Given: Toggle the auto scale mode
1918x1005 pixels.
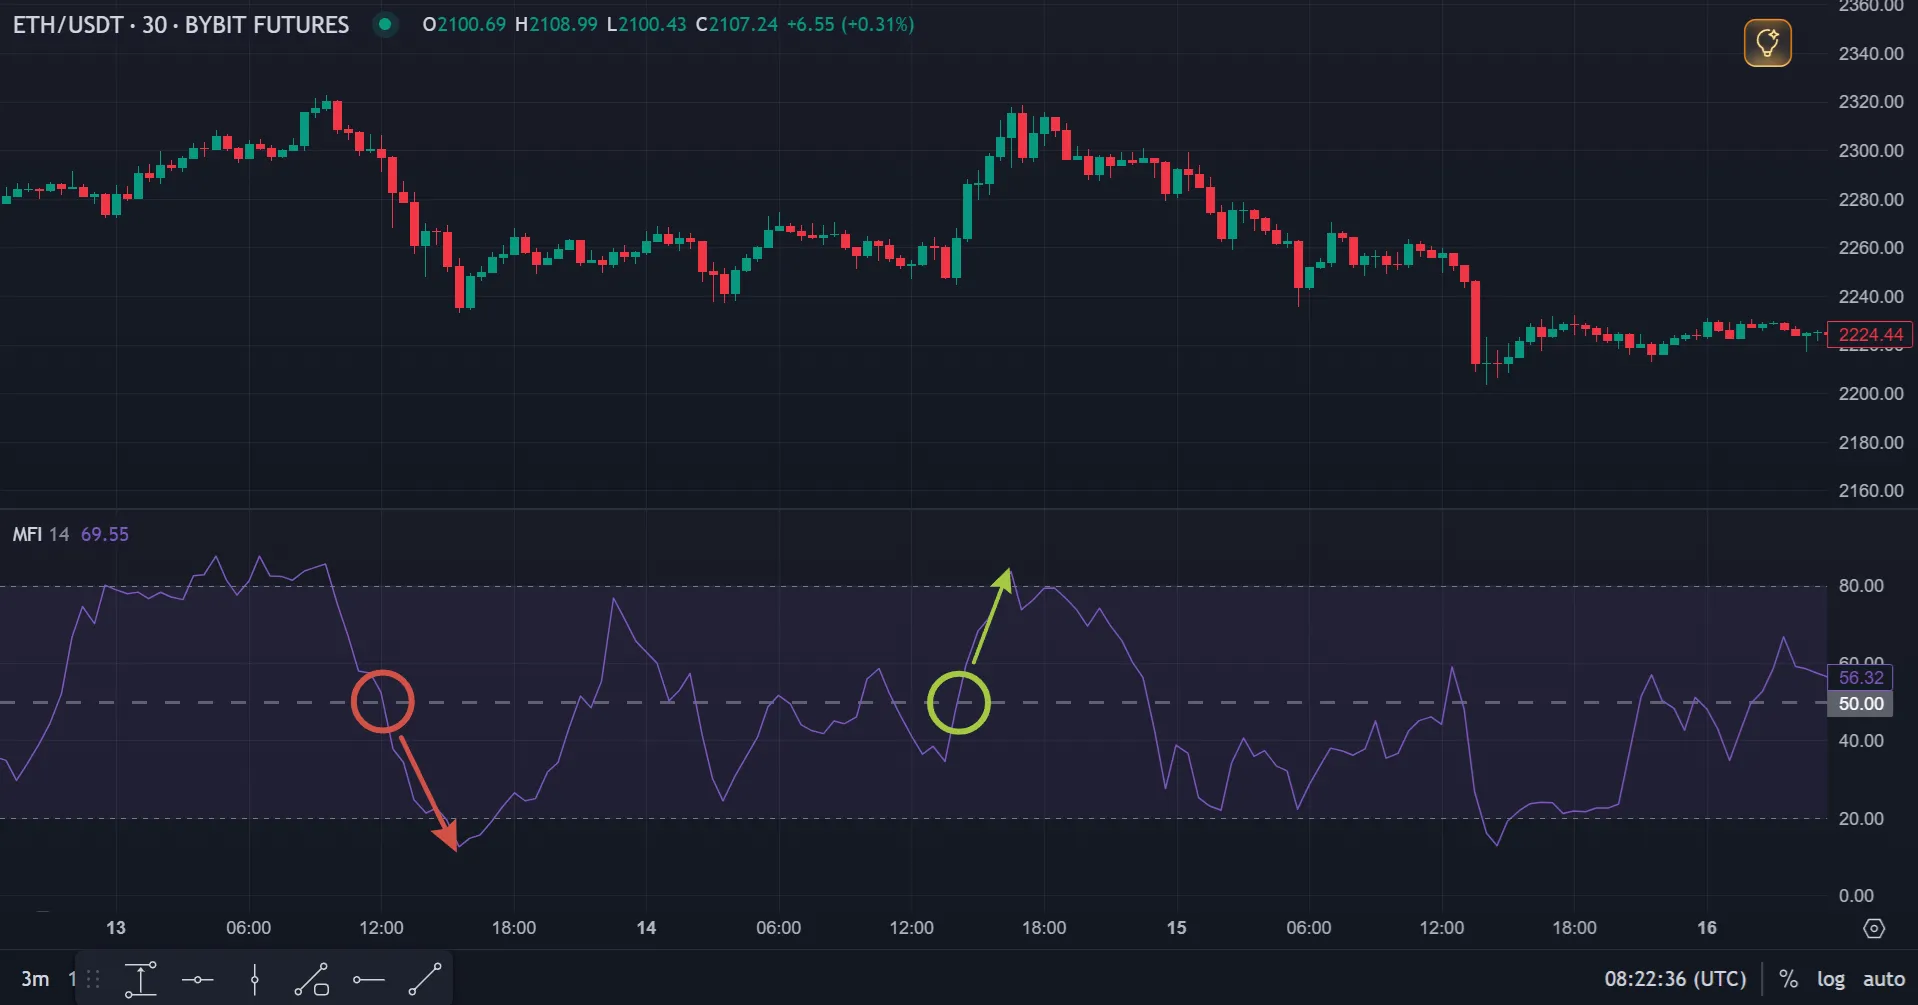Looking at the screenshot, I should click(x=1884, y=979).
